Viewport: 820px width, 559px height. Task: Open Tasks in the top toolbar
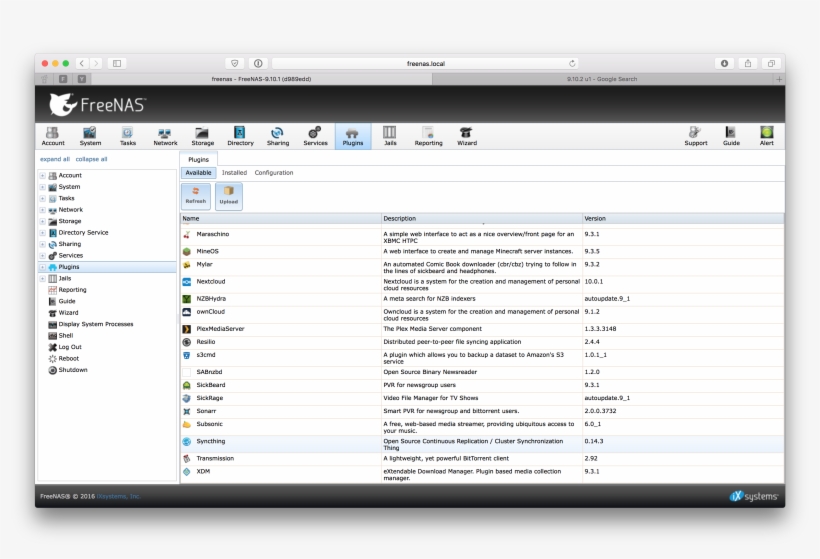pyautogui.click(x=128, y=136)
